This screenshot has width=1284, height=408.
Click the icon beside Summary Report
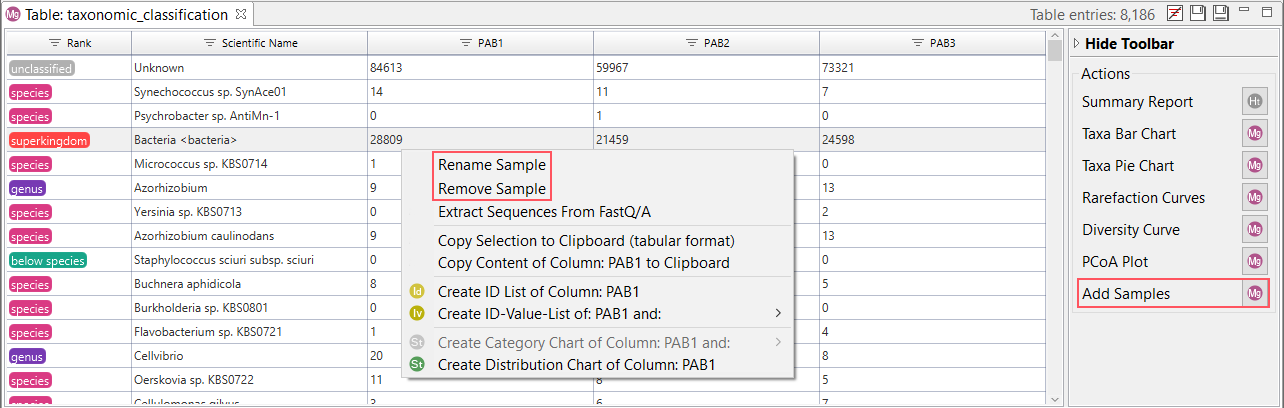(1254, 102)
